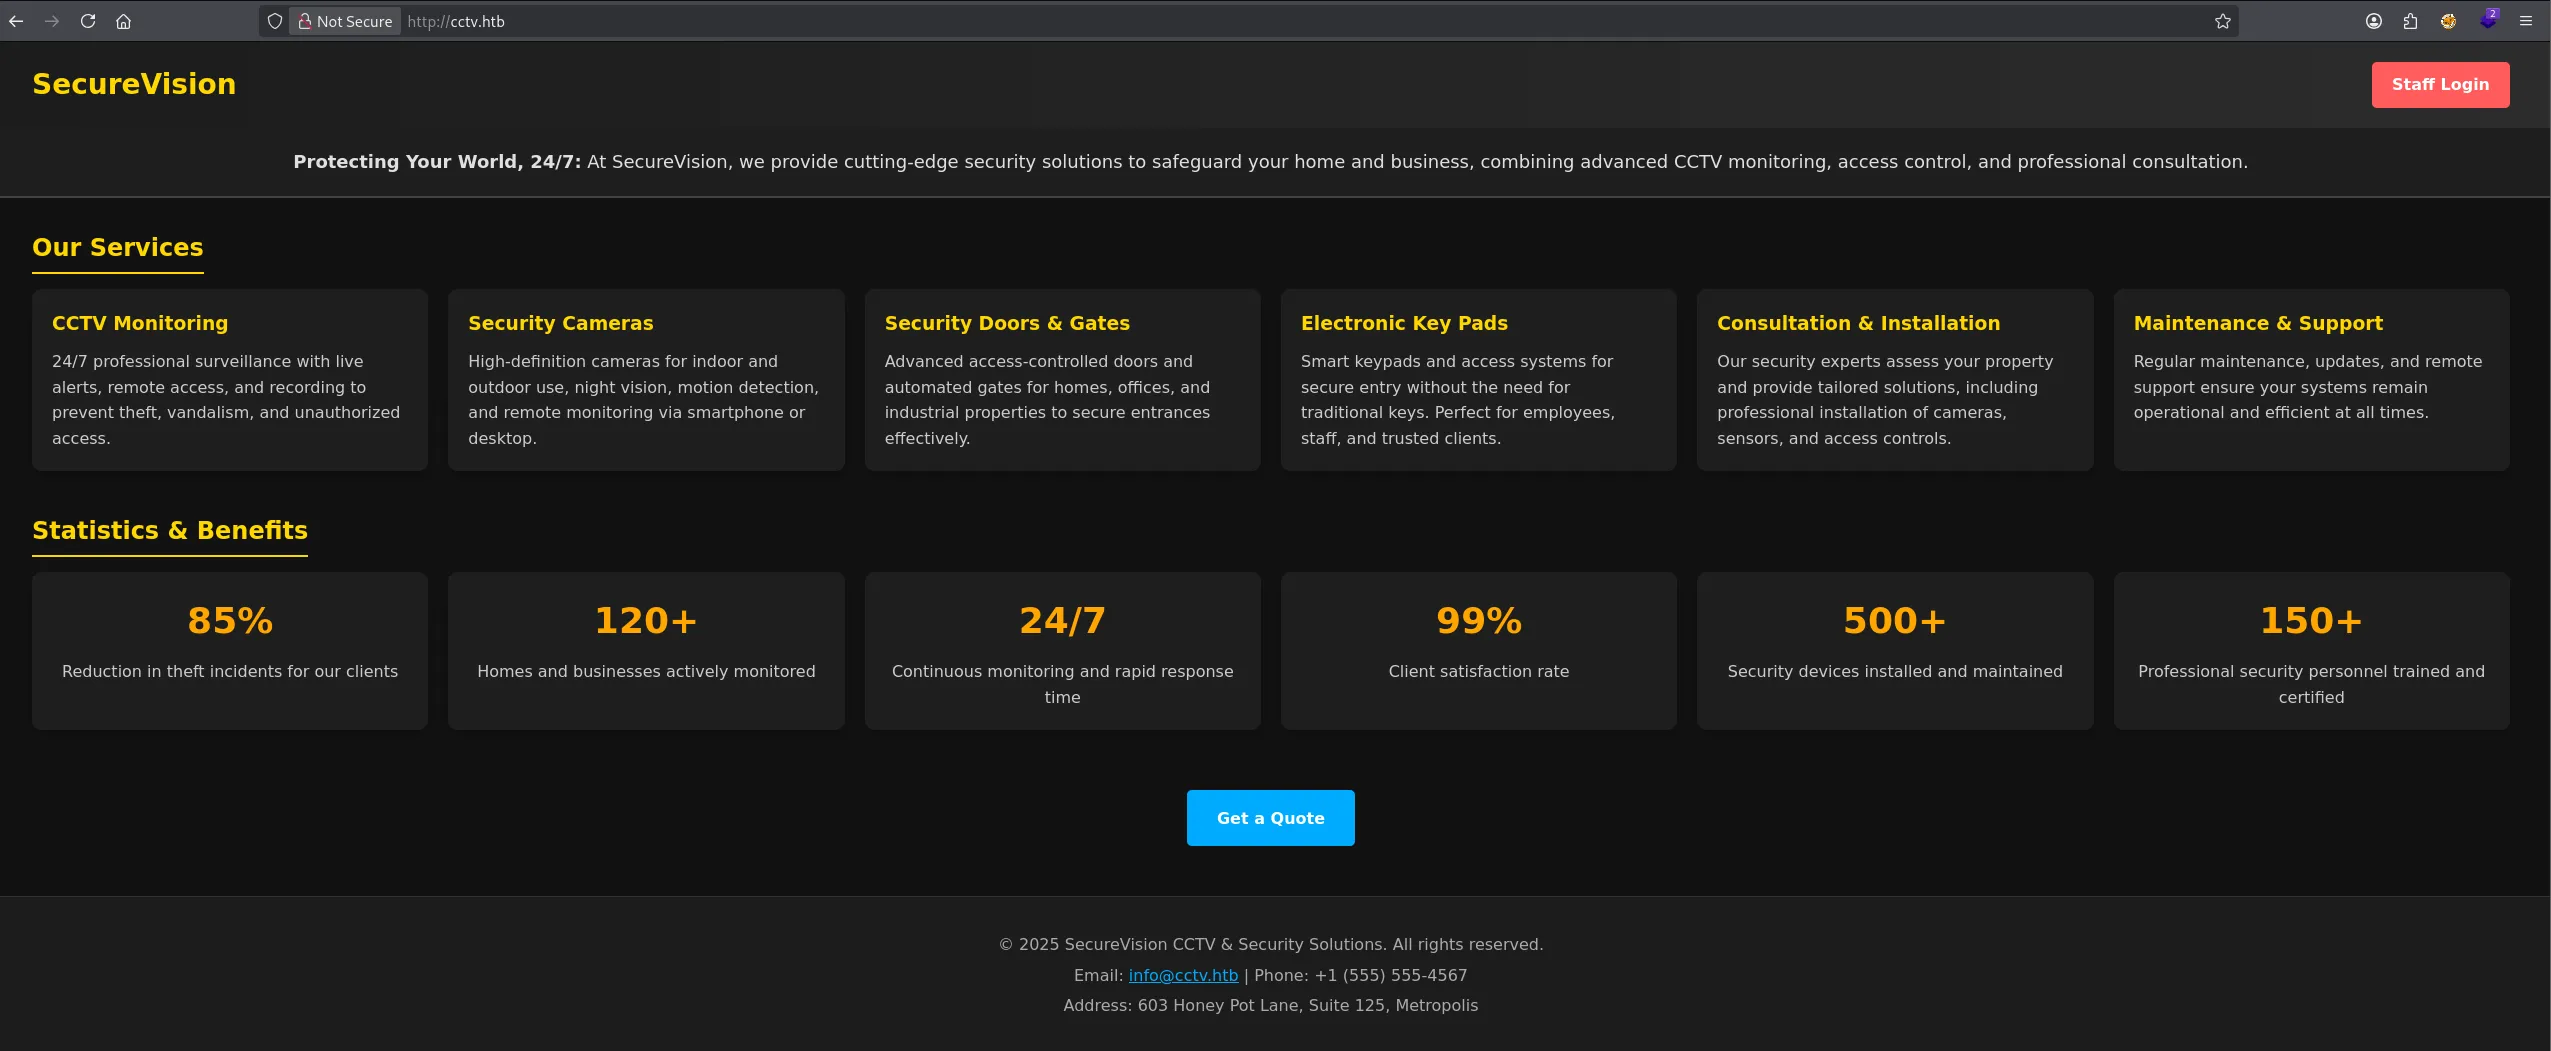Click the Staff Login button
This screenshot has width=2551, height=1051.
click(x=2439, y=85)
